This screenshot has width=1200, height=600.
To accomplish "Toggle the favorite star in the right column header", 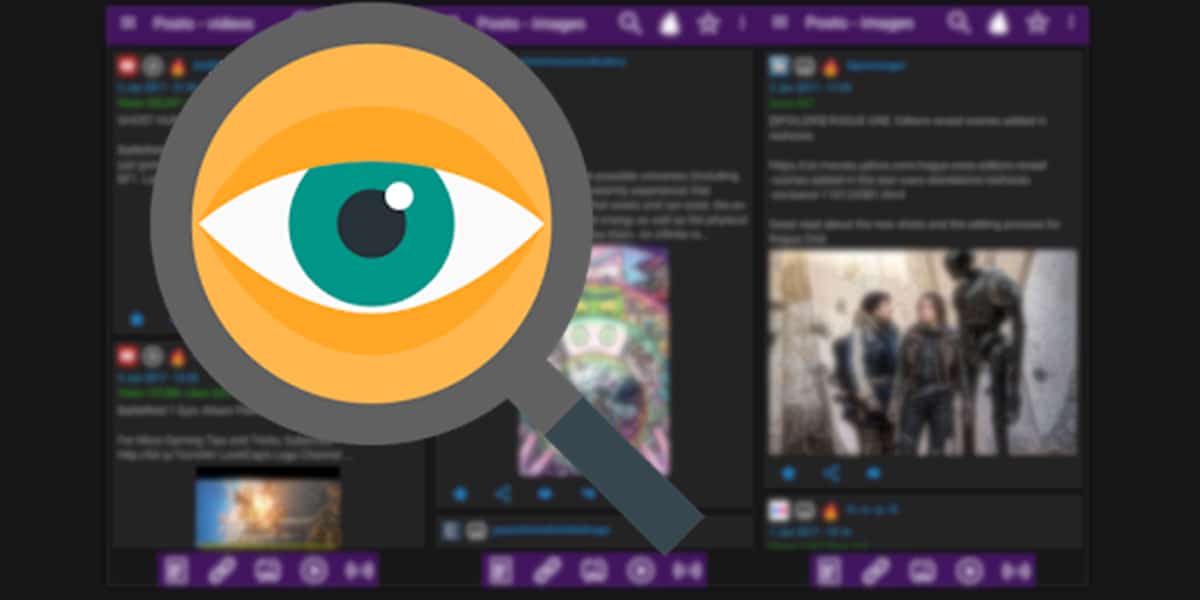I will pyautogui.click(x=1035, y=22).
